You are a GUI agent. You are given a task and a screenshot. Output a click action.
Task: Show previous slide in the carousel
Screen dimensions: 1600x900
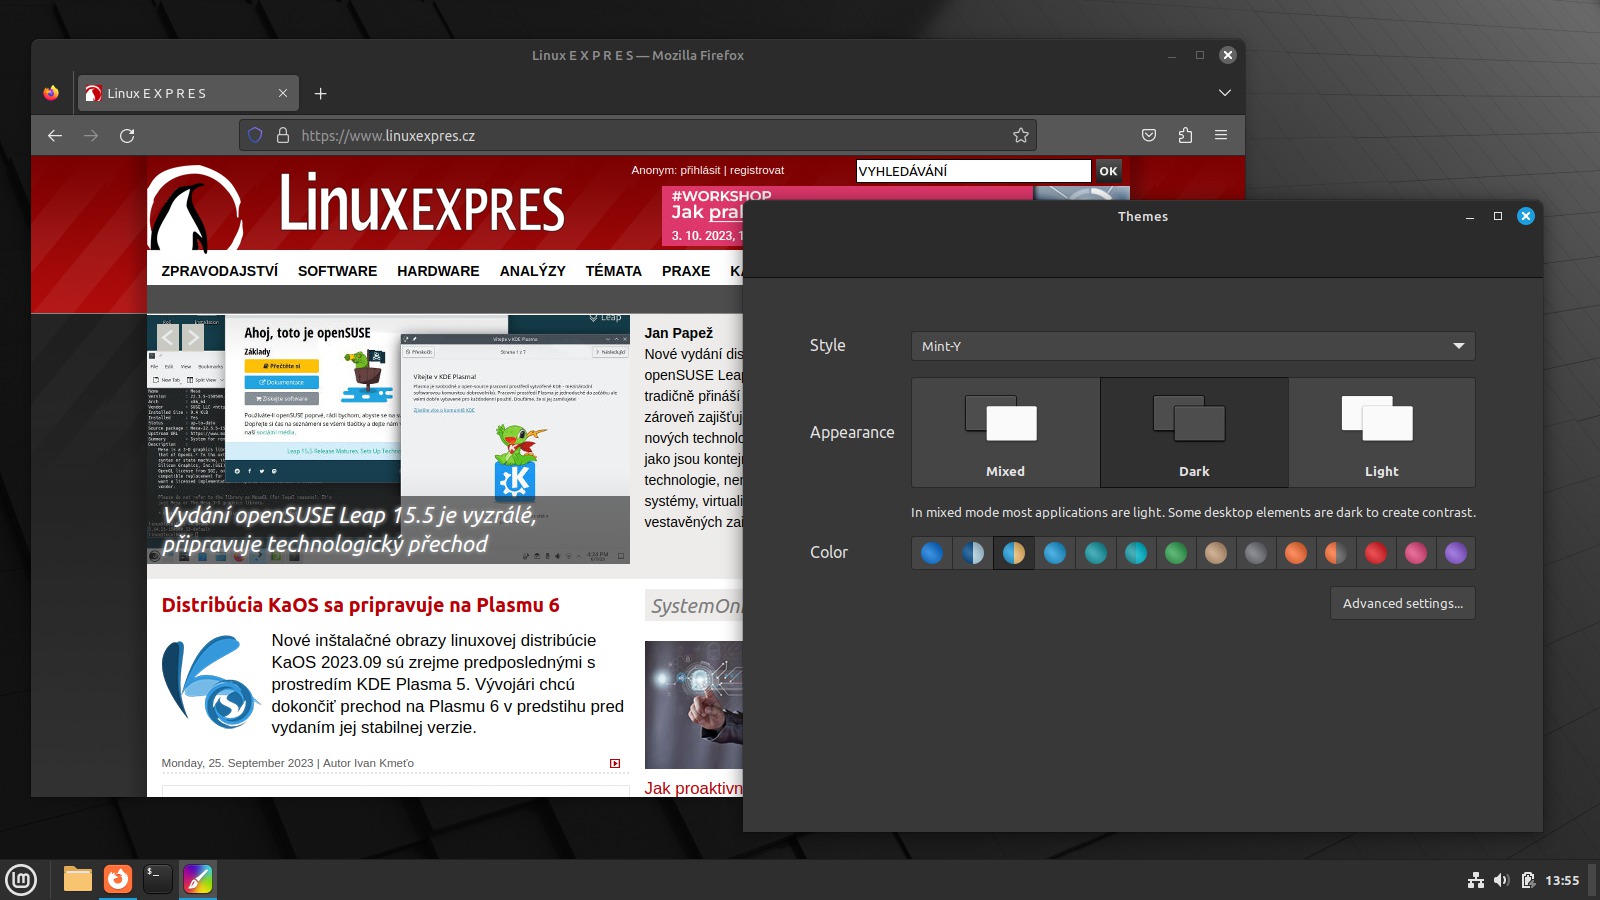click(x=168, y=338)
